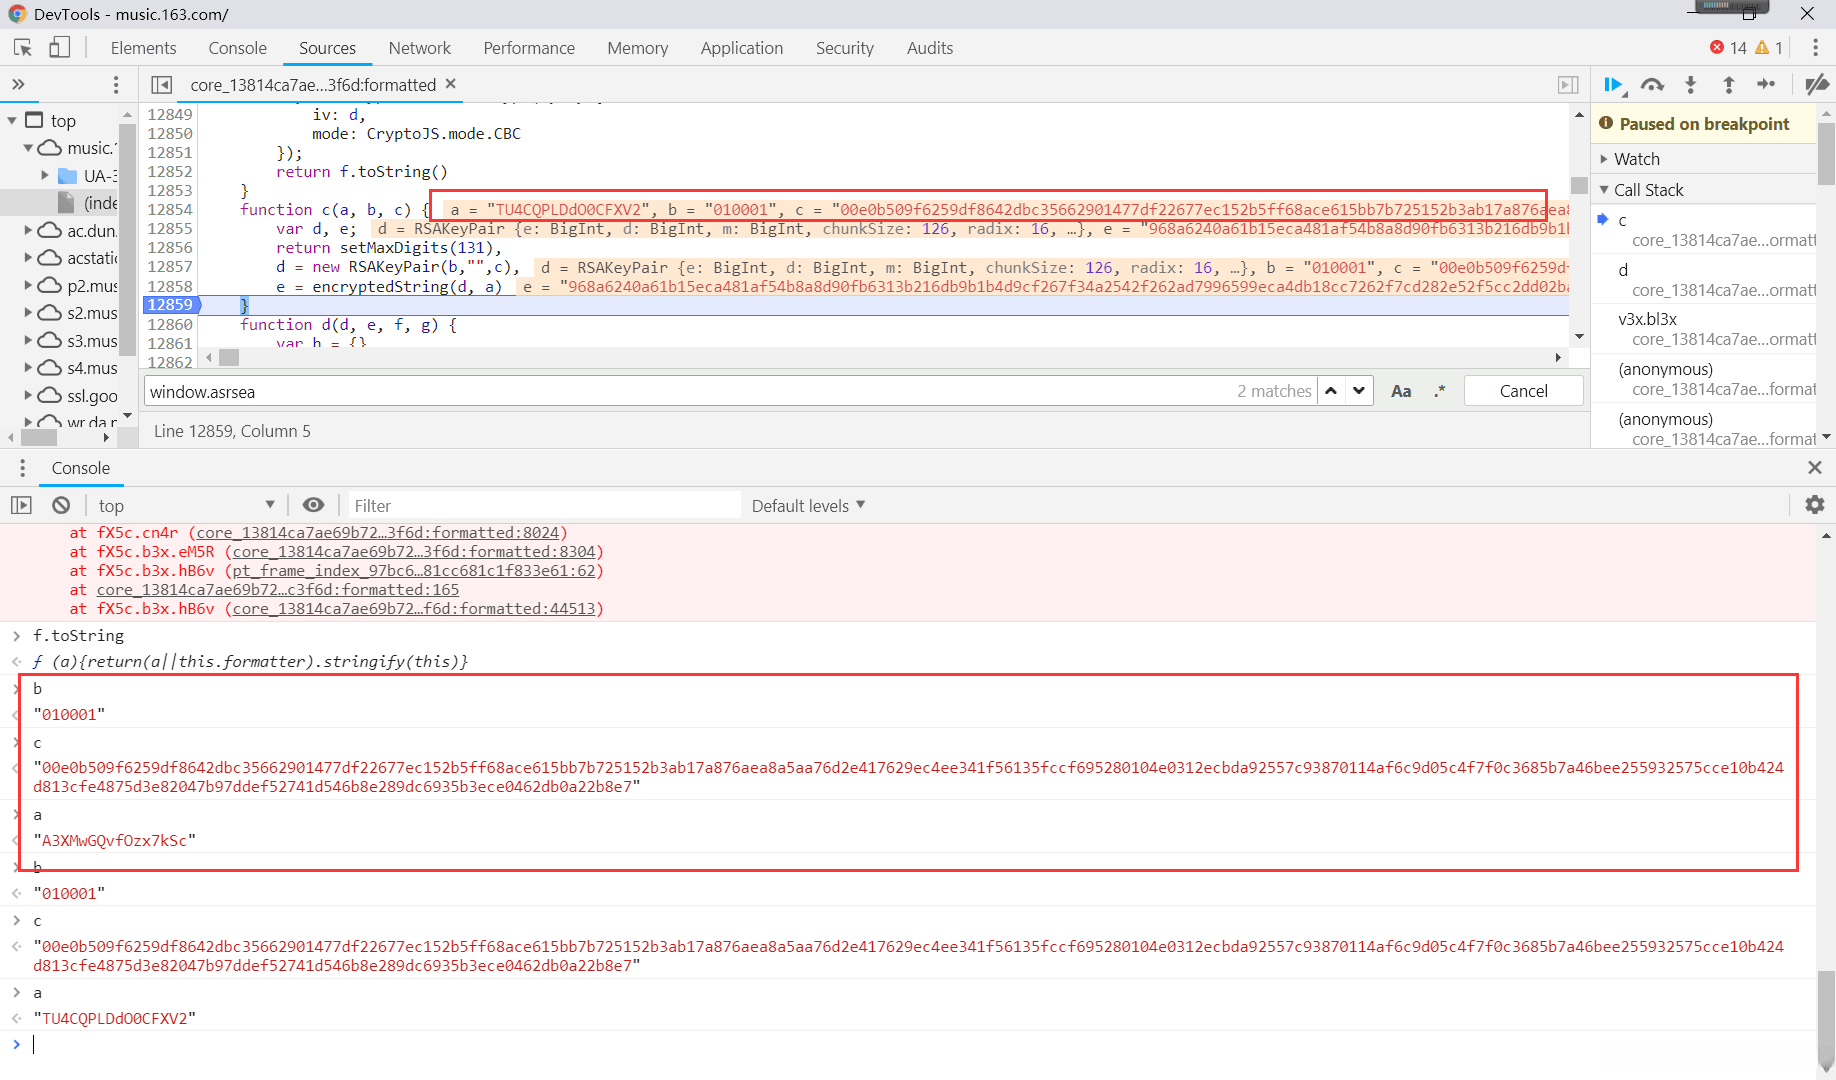Click the console Filter input

(x=545, y=506)
